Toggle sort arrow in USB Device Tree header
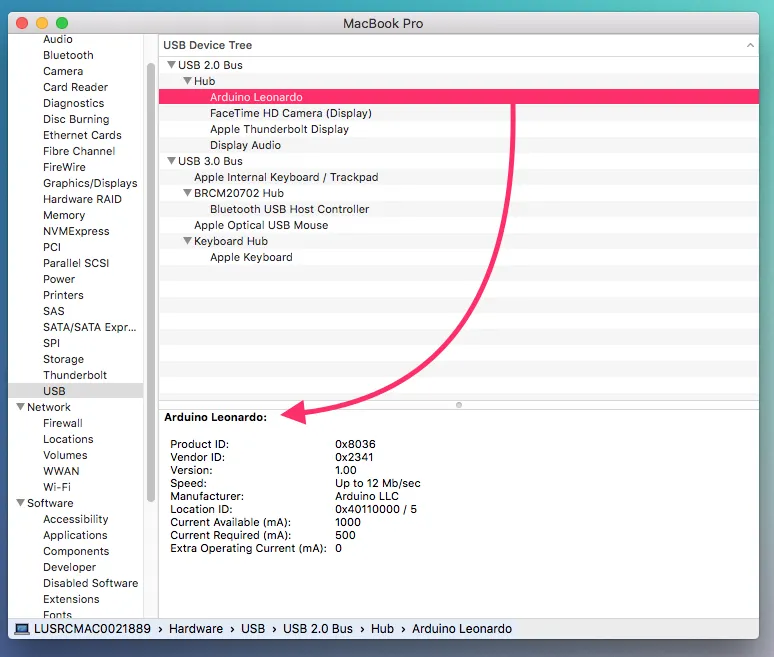Screen dimensions: 774x657 click(x=750, y=45)
